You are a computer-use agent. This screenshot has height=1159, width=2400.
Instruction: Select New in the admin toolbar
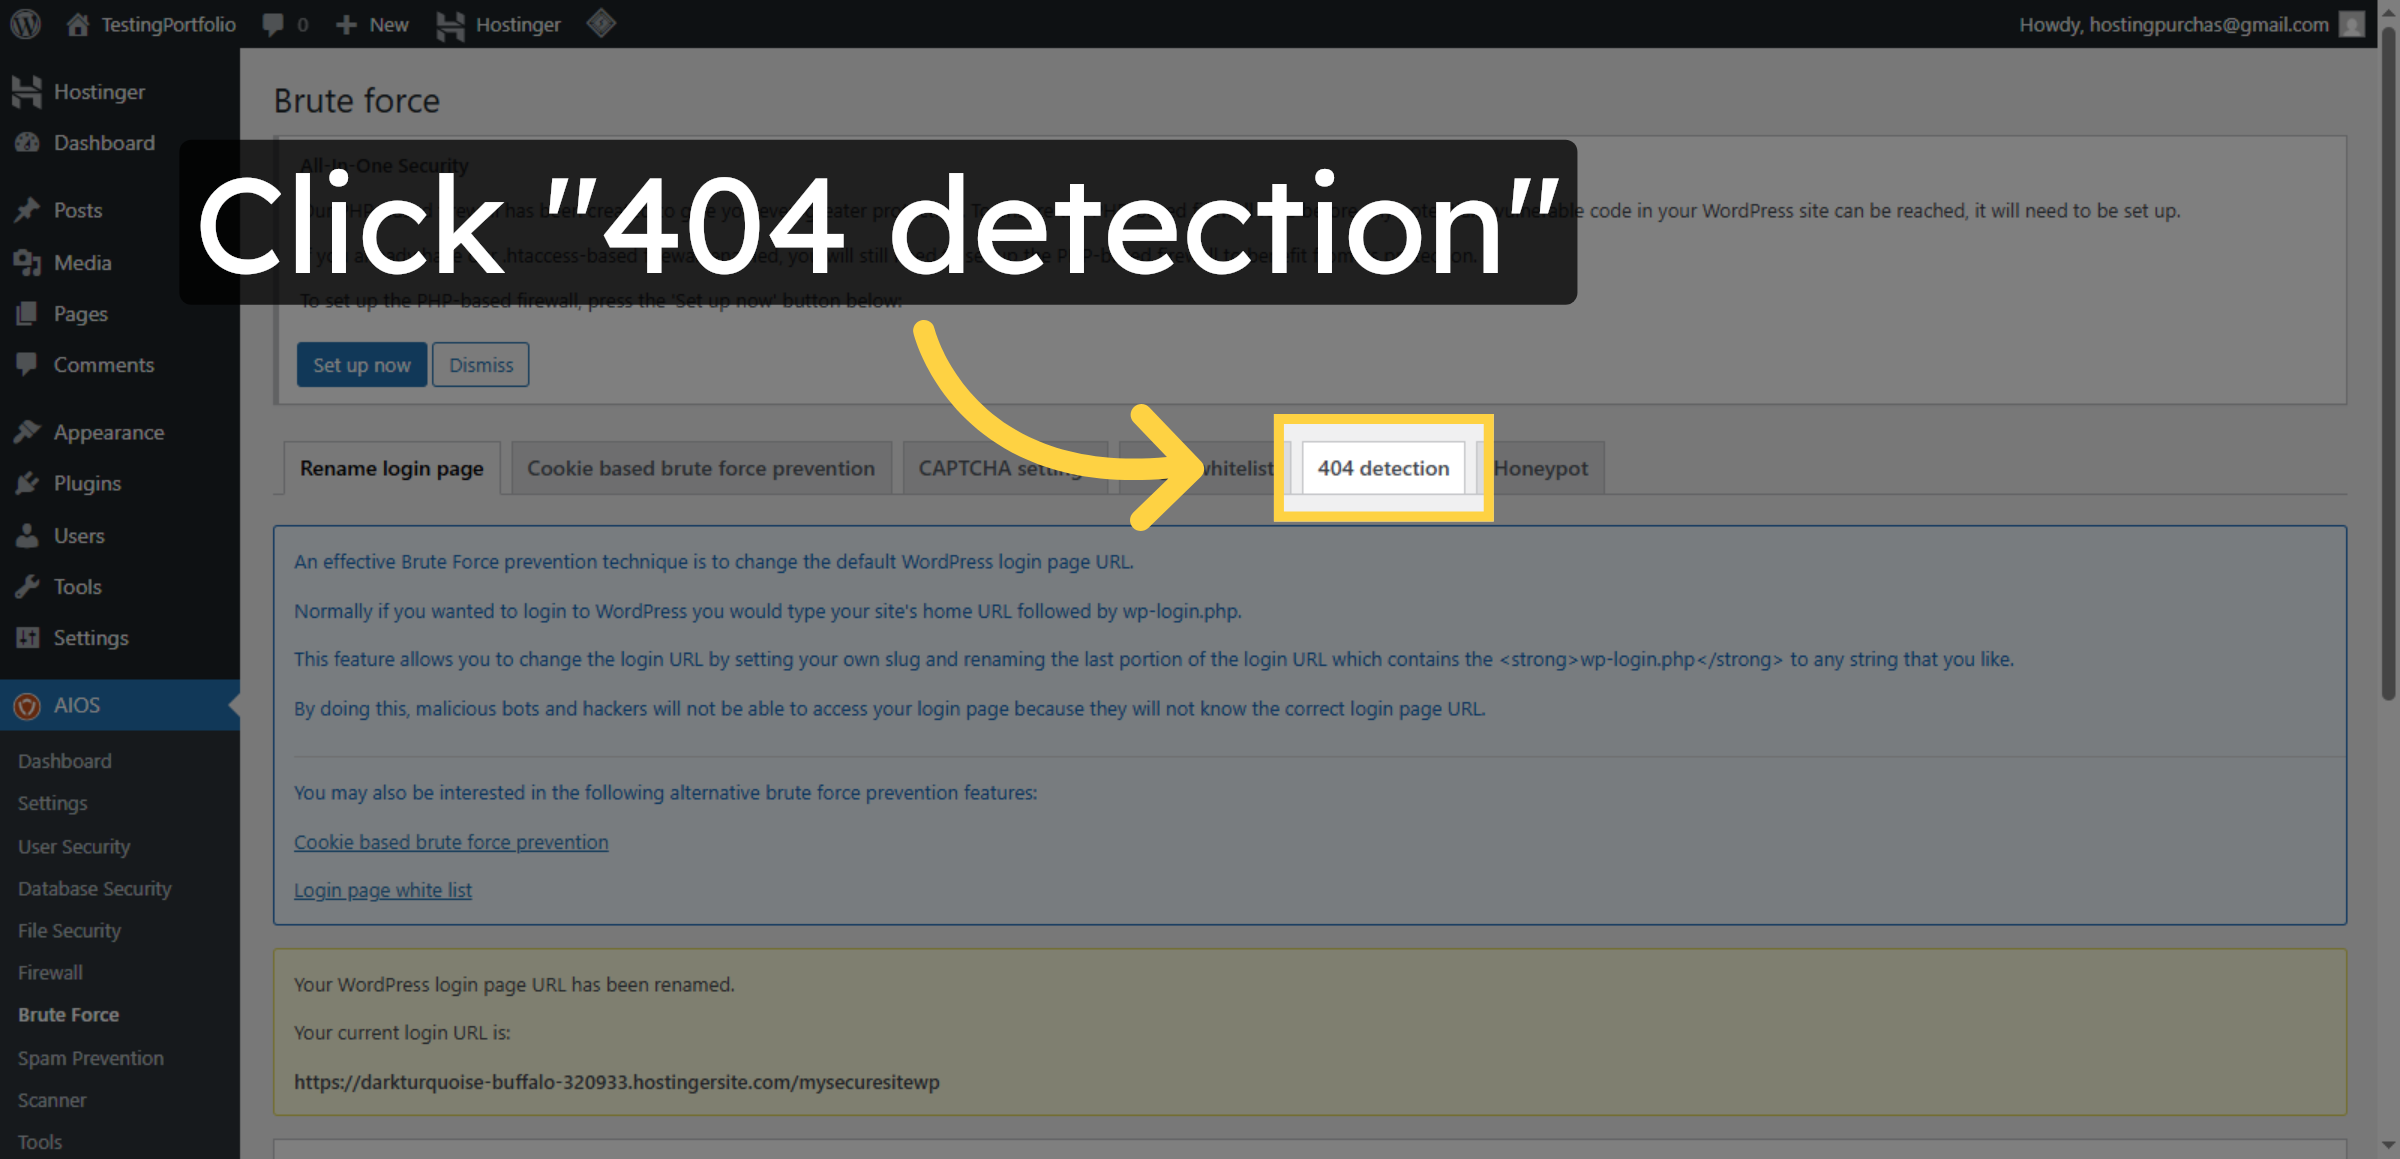(371, 24)
